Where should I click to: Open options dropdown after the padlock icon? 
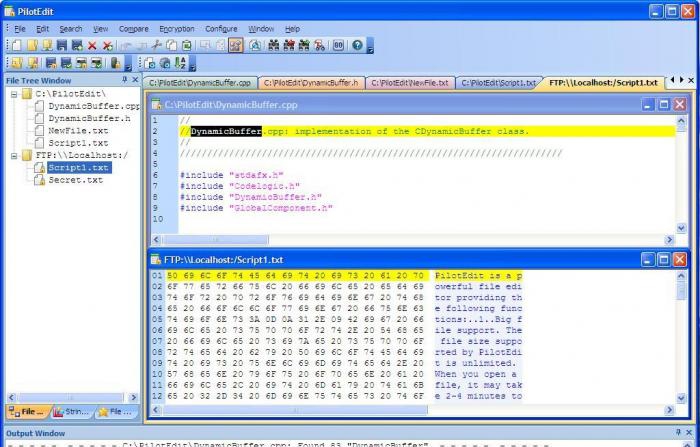[x=128, y=63]
